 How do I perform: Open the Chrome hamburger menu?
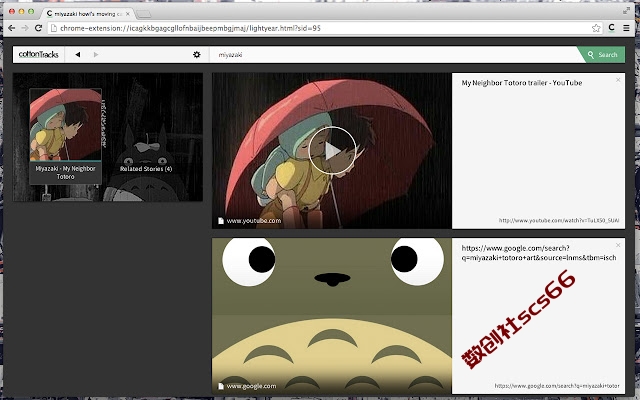[626, 28]
